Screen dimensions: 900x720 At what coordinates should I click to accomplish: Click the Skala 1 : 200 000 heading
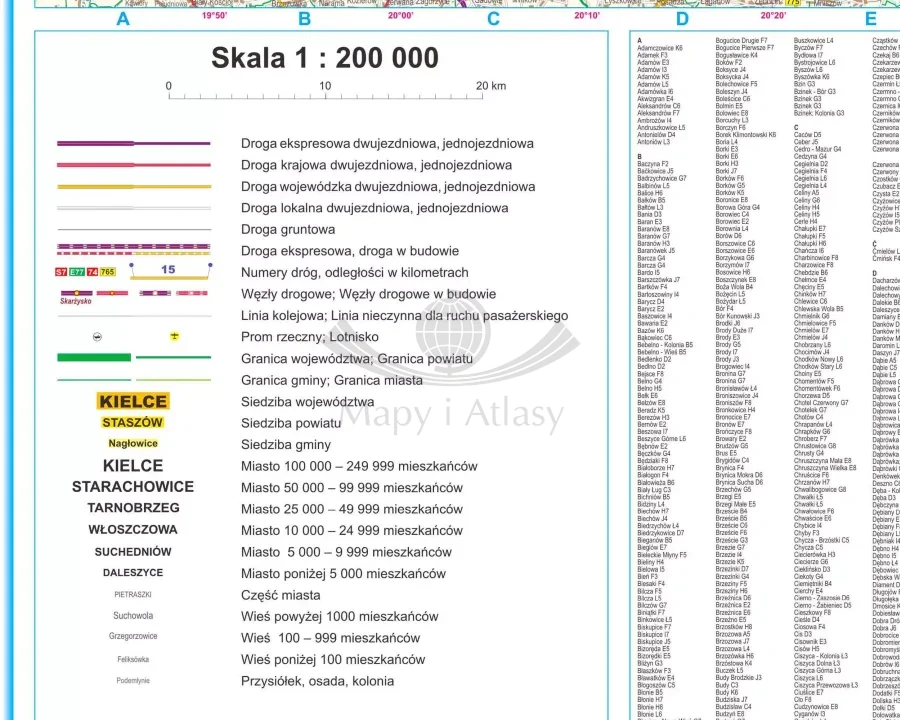pos(324,58)
